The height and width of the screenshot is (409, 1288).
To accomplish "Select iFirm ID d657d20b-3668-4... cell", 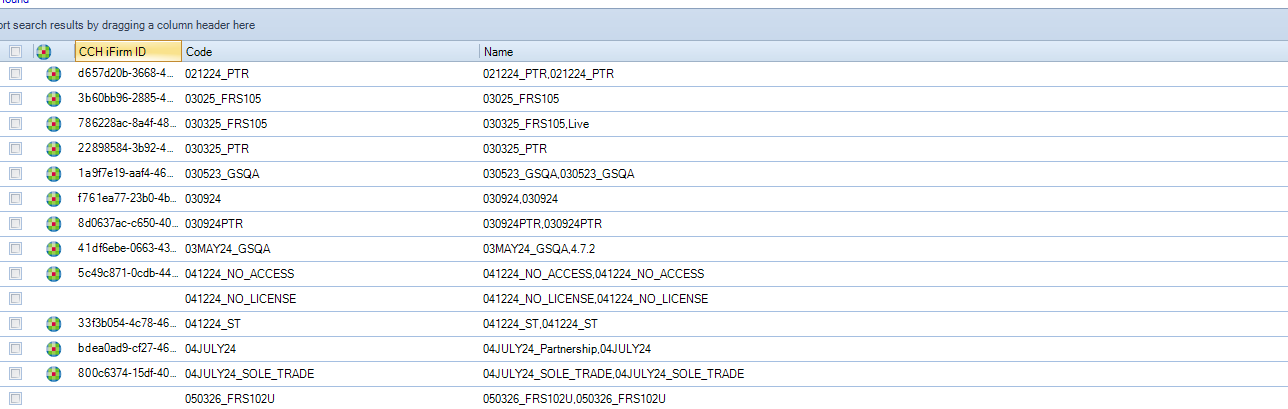I will [128, 74].
